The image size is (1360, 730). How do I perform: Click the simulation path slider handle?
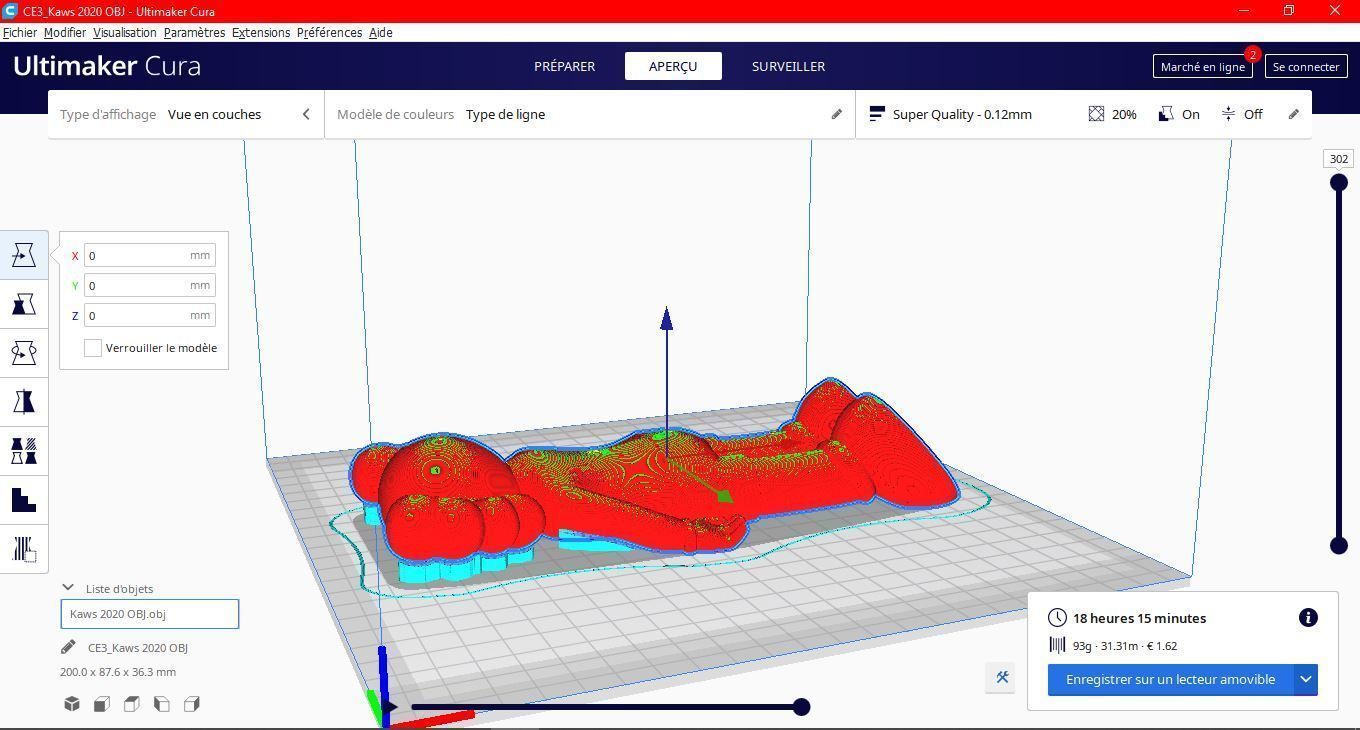point(801,707)
